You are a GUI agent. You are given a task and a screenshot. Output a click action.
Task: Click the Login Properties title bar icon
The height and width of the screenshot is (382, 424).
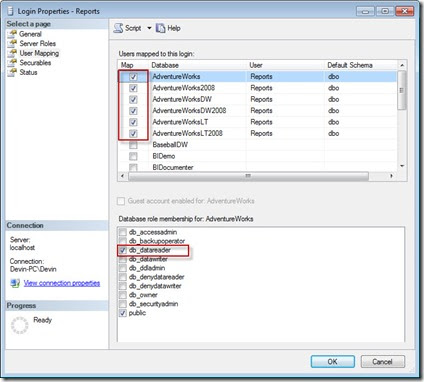[x=10, y=11]
